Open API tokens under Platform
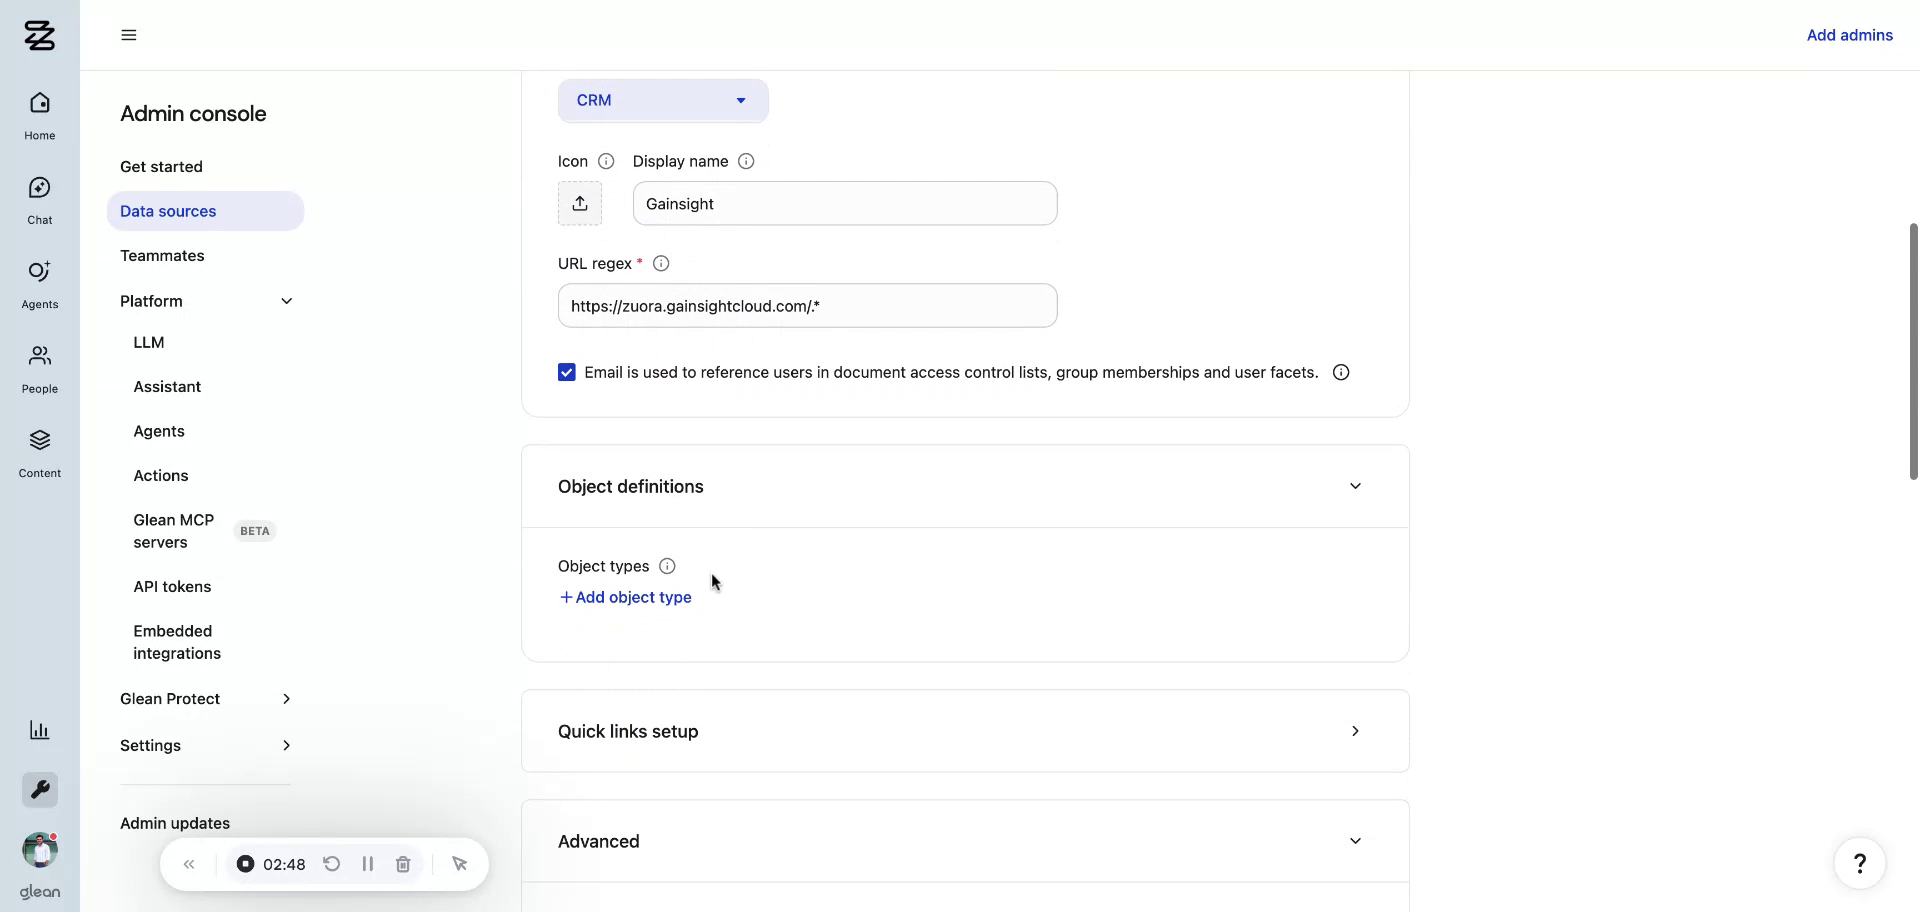This screenshot has width=1920, height=912. click(172, 587)
